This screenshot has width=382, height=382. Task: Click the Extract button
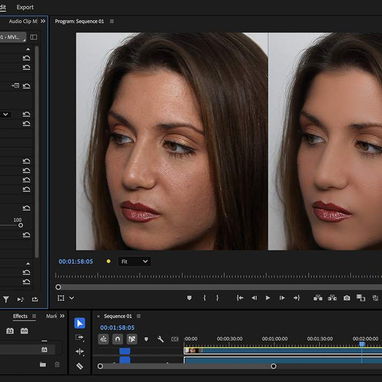coord(332,298)
